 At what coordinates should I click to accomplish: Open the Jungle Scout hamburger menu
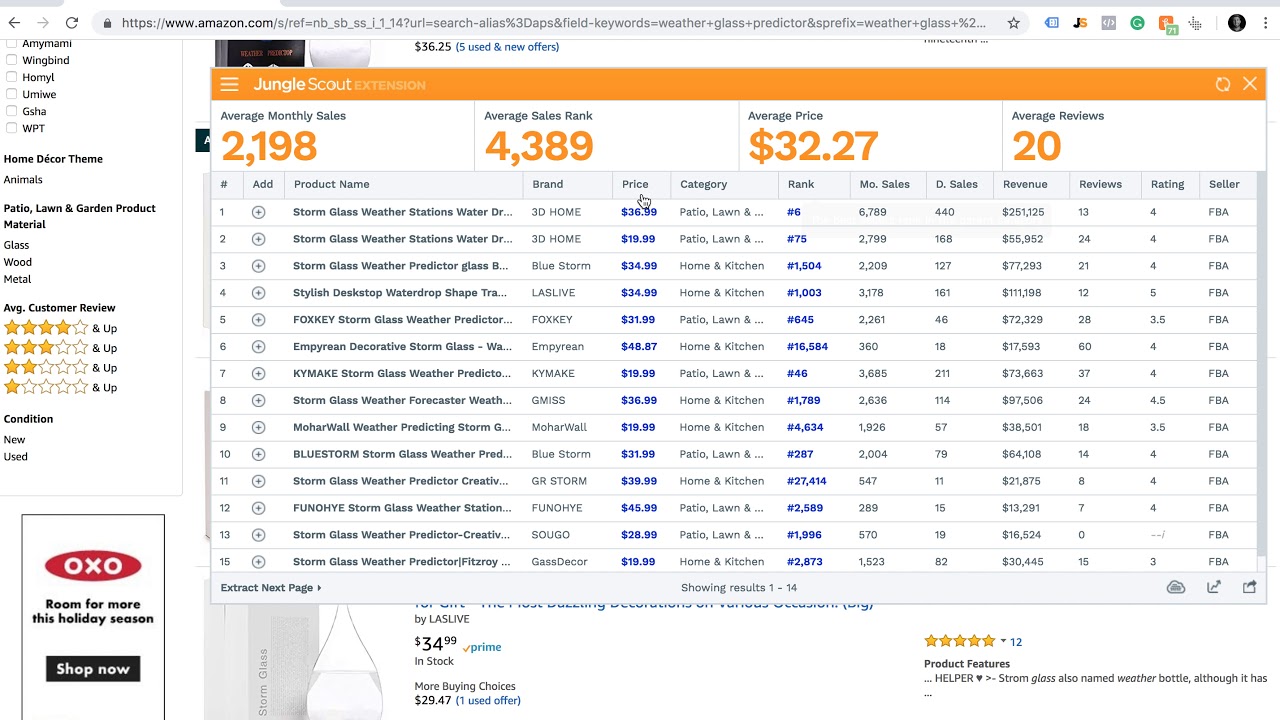tap(229, 85)
